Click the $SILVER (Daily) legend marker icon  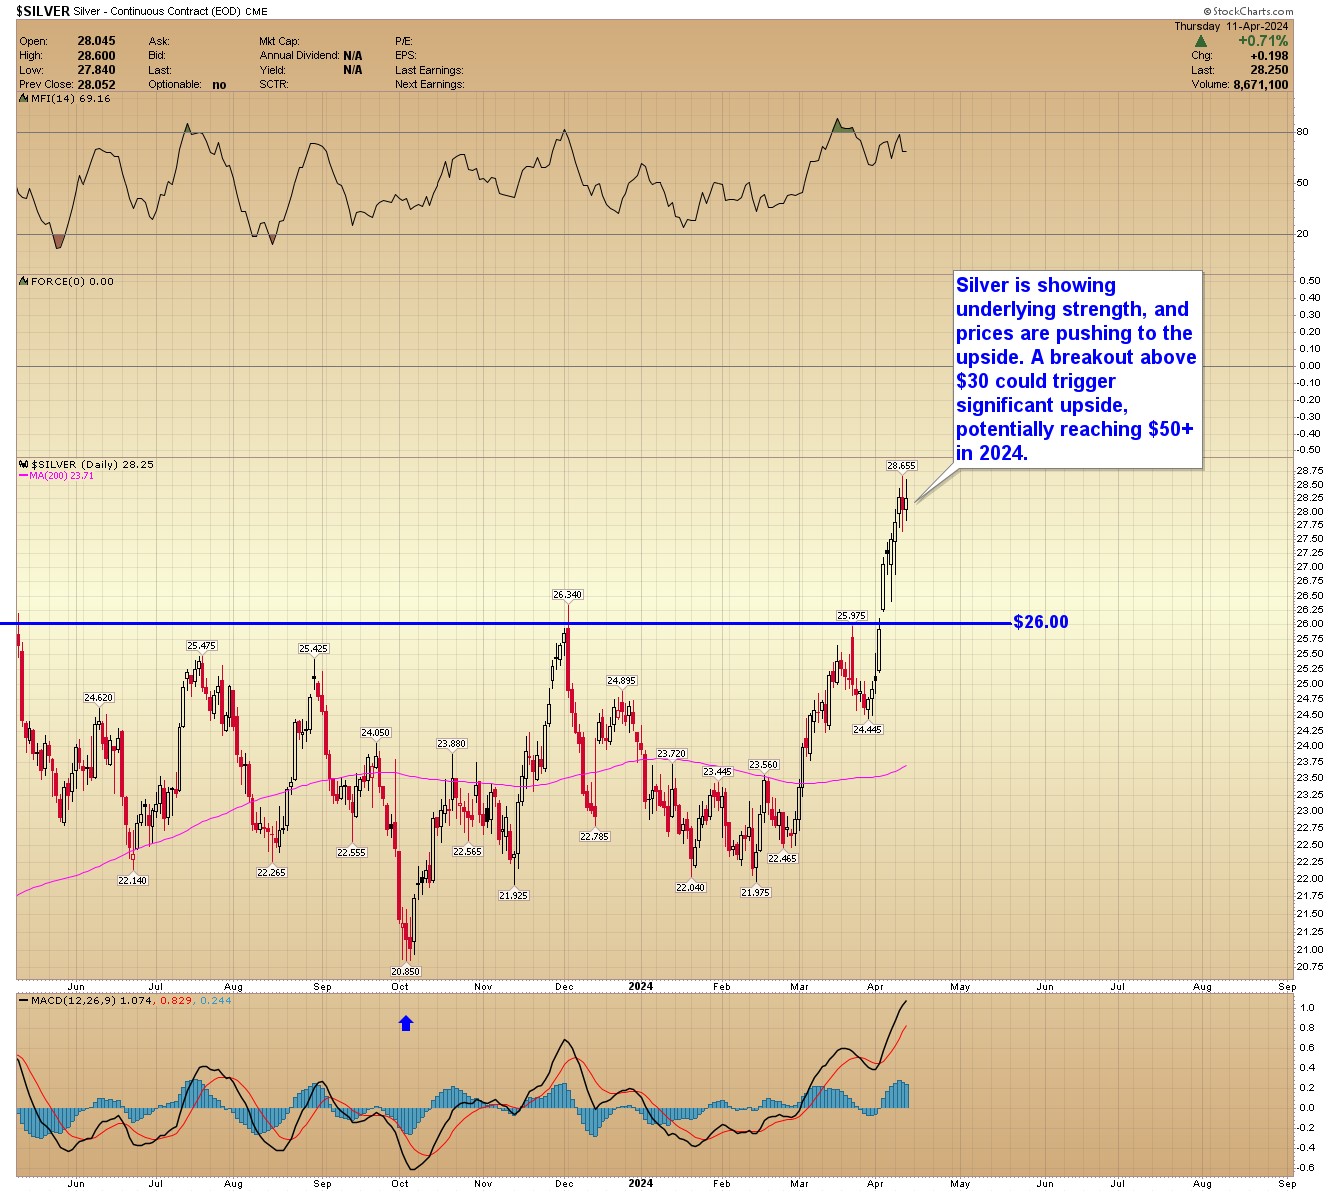(x=24, y=464)
